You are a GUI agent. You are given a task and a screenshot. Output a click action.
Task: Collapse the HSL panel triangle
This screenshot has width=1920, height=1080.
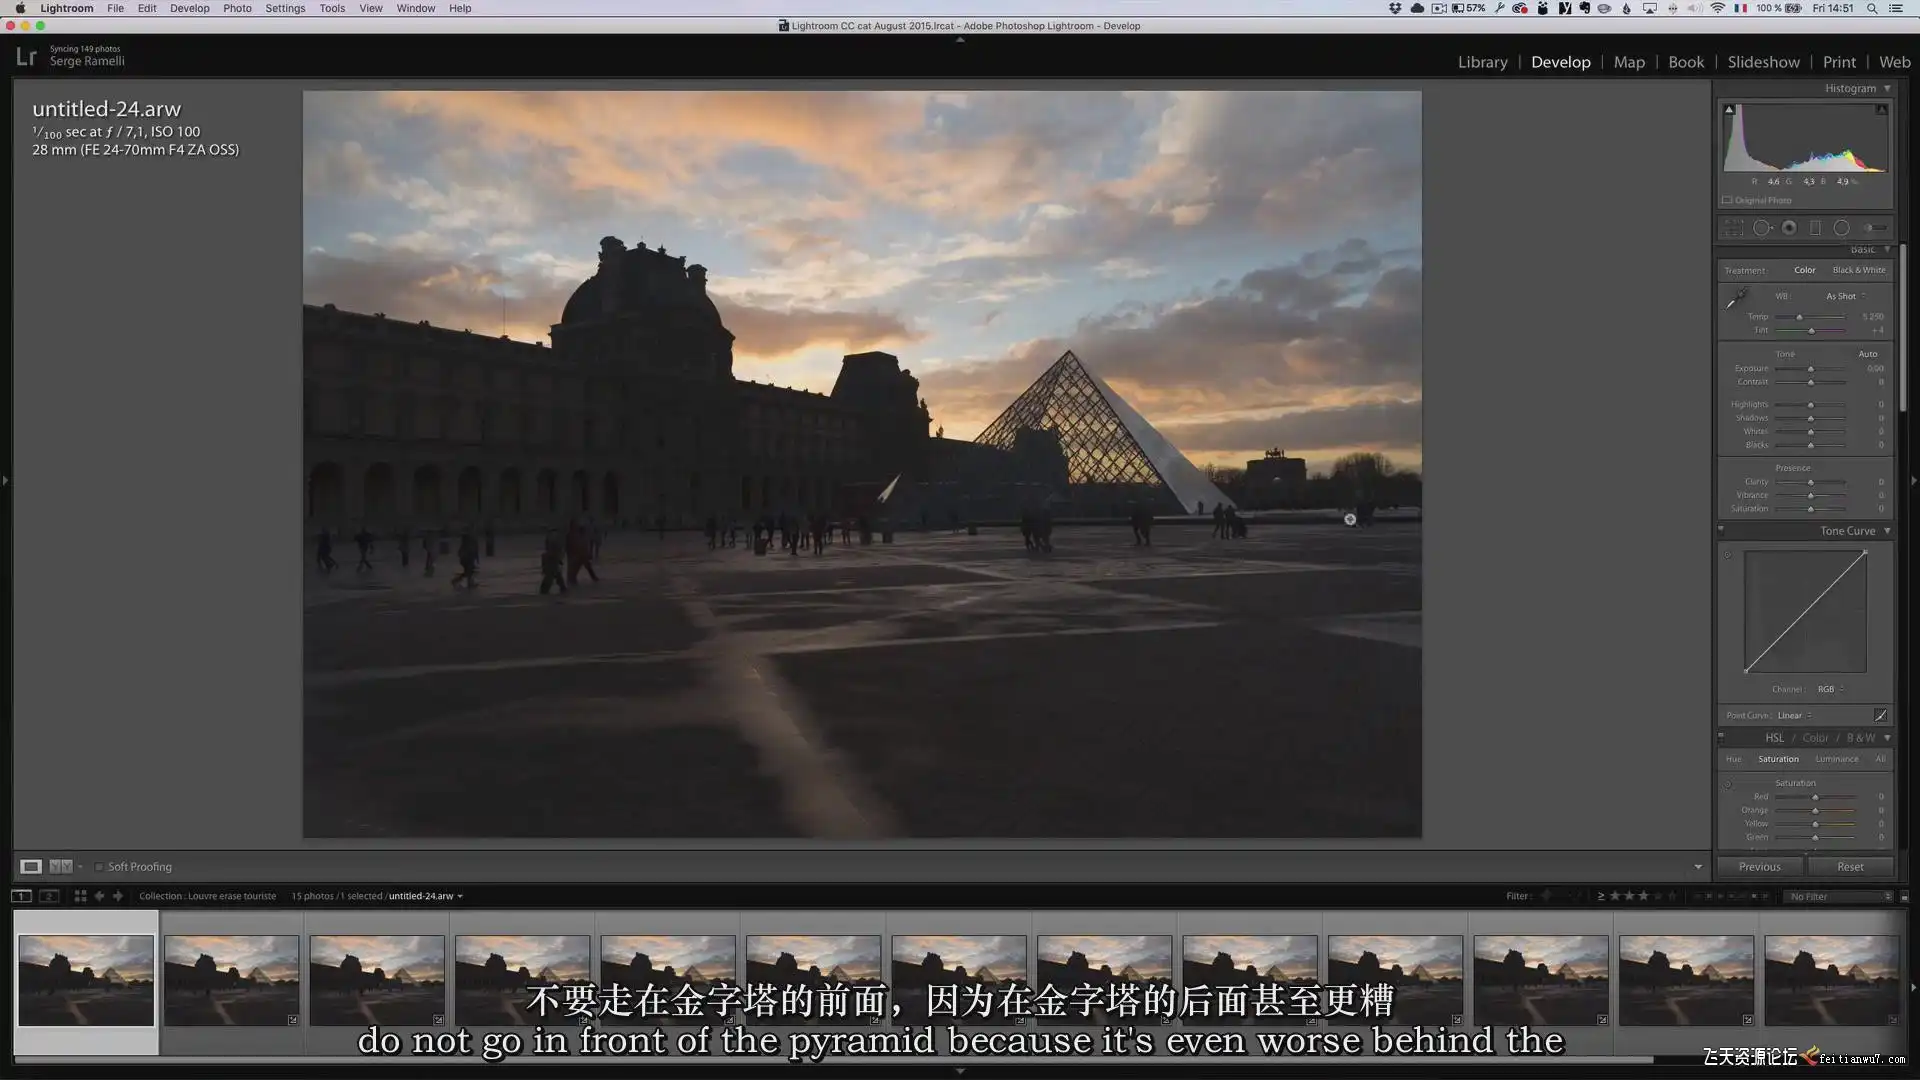click(1887, 738)
